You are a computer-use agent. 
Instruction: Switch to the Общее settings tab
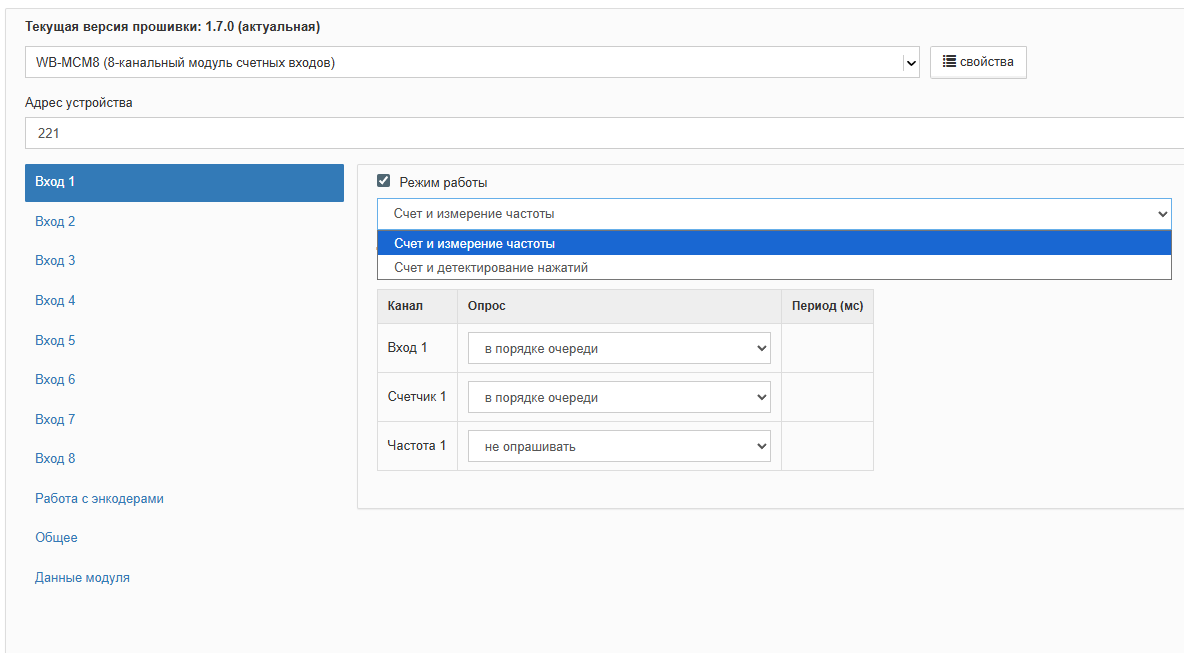coord(56,538)
